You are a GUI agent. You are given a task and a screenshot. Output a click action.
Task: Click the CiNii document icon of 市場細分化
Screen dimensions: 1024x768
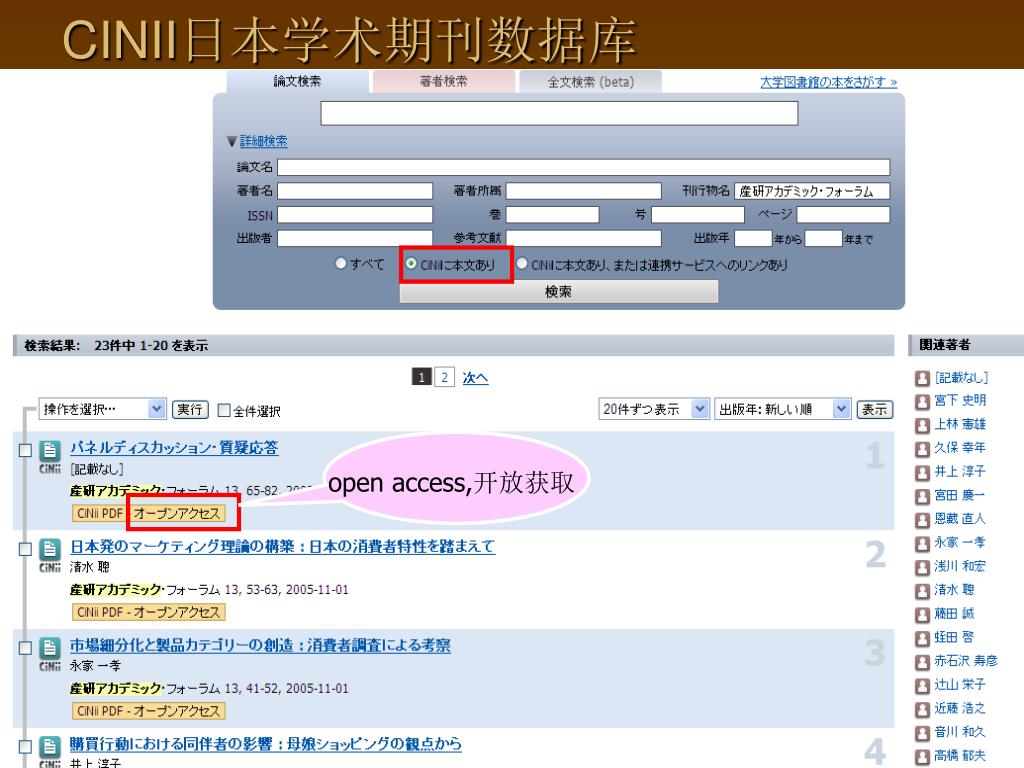[50, 648]
